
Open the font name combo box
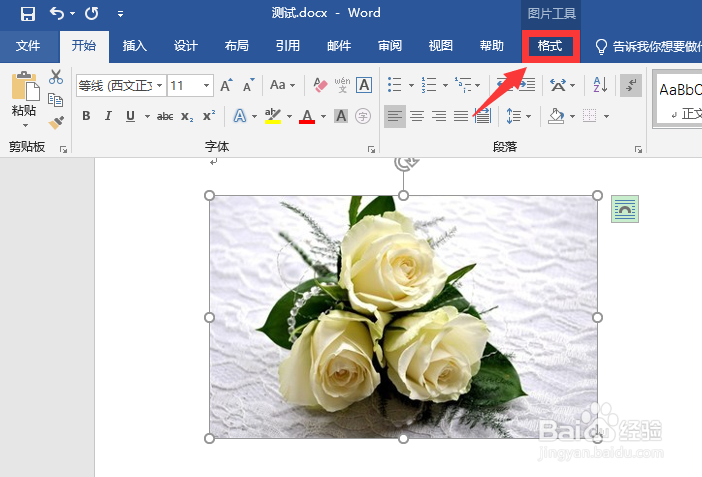point(120,85)
